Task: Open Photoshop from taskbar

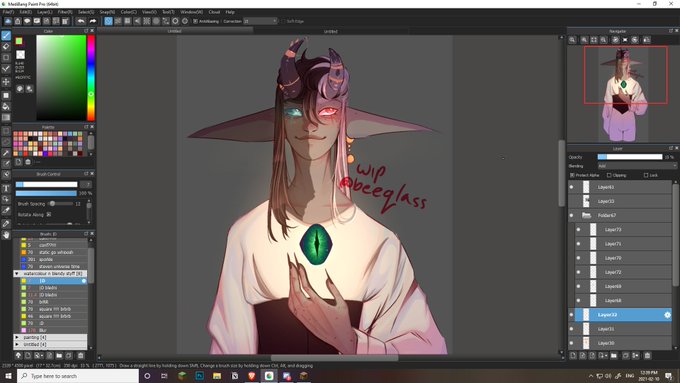Action: point(199,376)
